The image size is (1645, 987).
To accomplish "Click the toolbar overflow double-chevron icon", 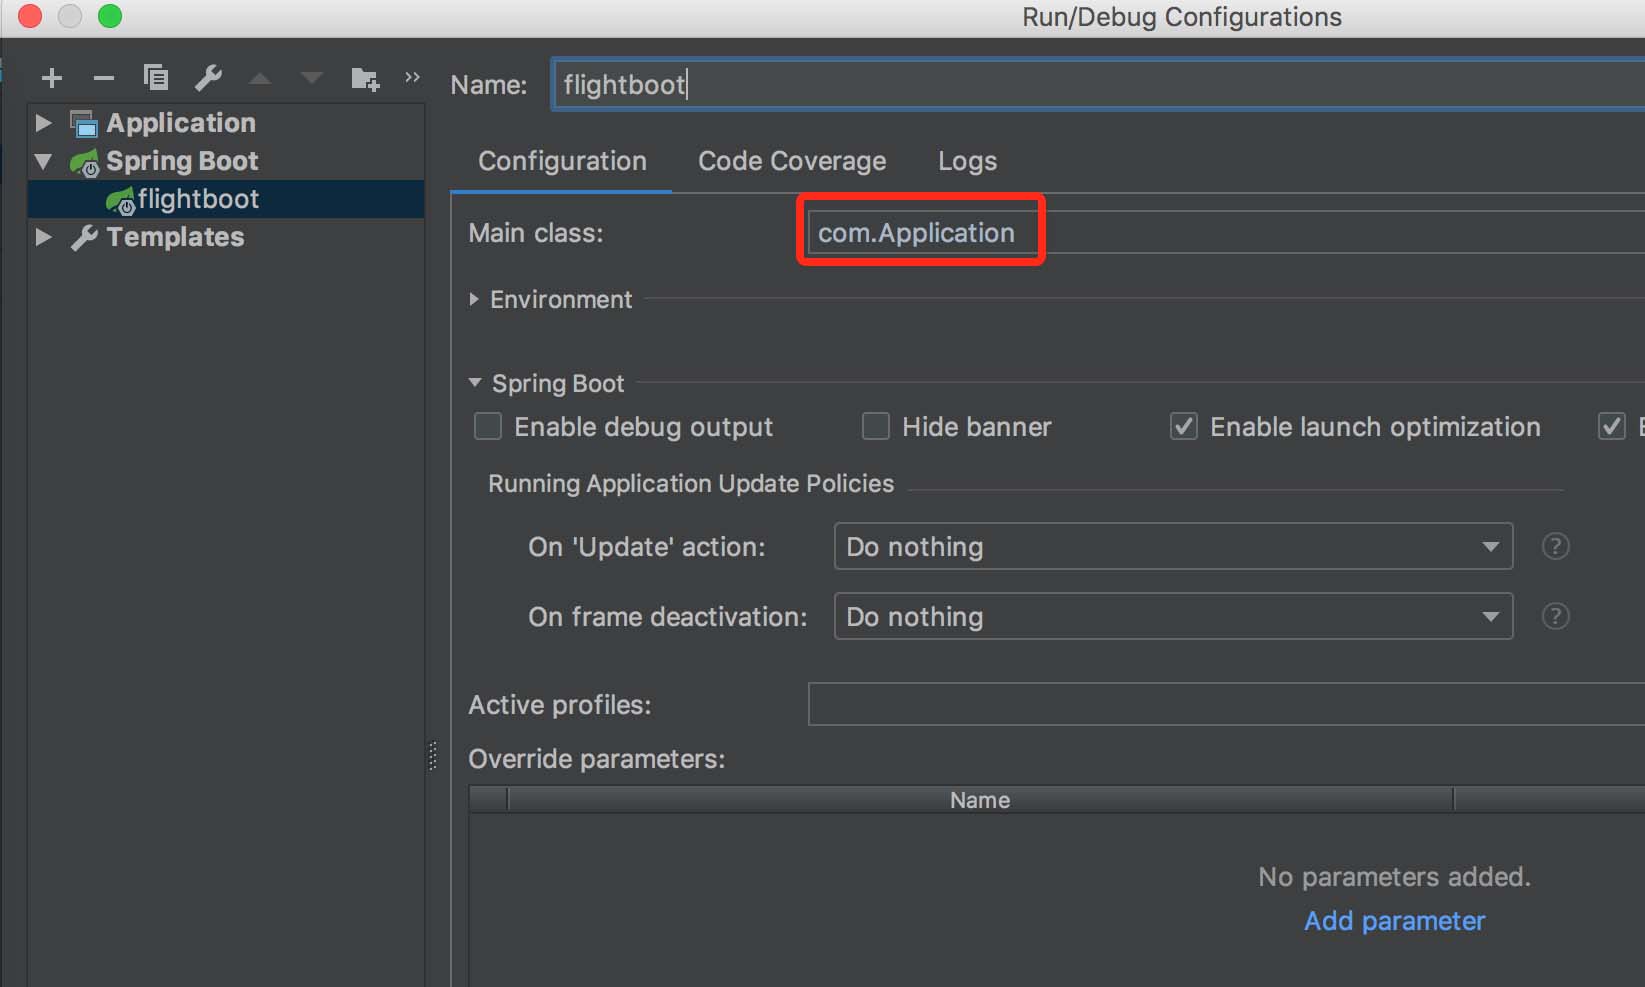I will pos(412,78).
